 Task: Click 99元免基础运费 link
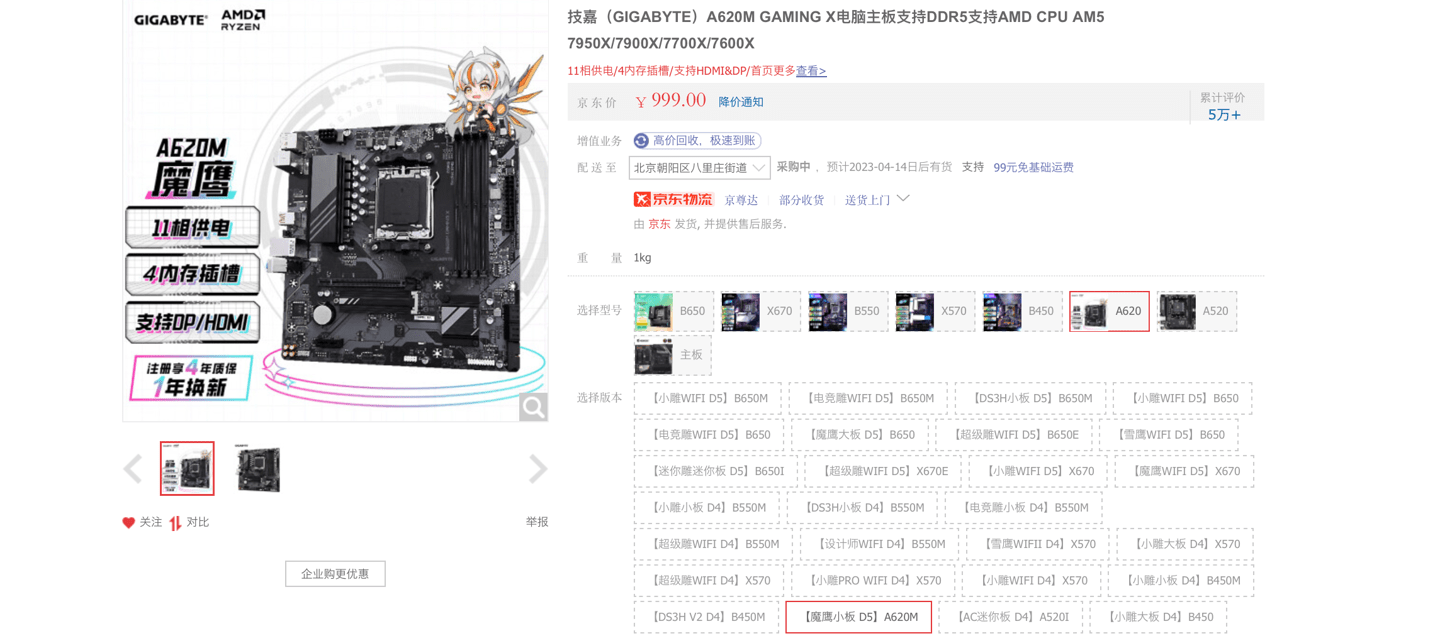[1033, 168]
